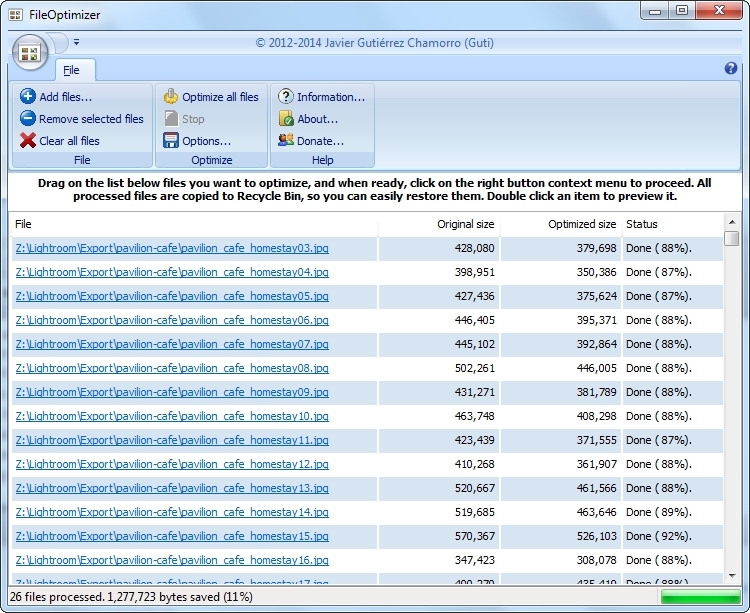The width and height of the screenshot is (750, 613).
Task: Click the Add files plus icon
Action: pos(27,96)
